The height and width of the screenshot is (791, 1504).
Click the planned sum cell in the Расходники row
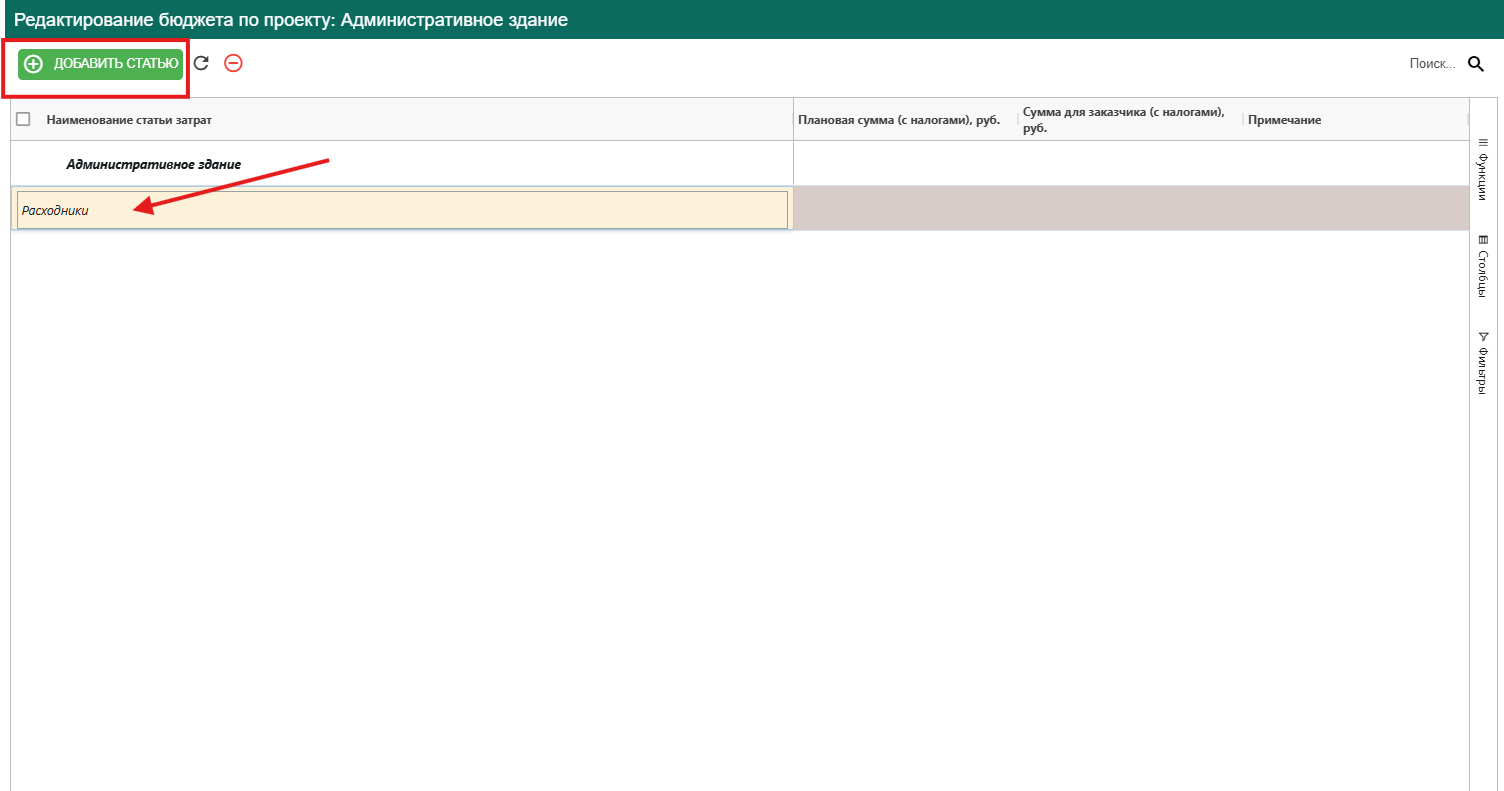905,208
